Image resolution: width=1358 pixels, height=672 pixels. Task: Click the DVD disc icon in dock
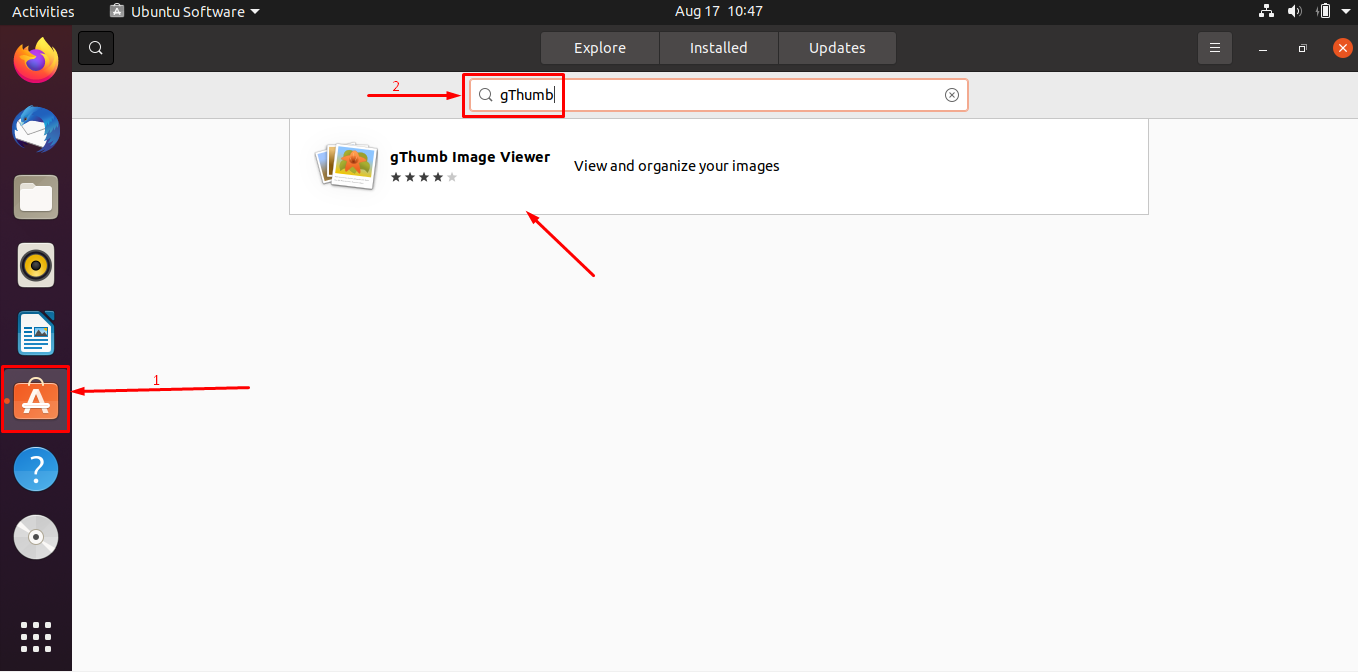click(36, 537)
